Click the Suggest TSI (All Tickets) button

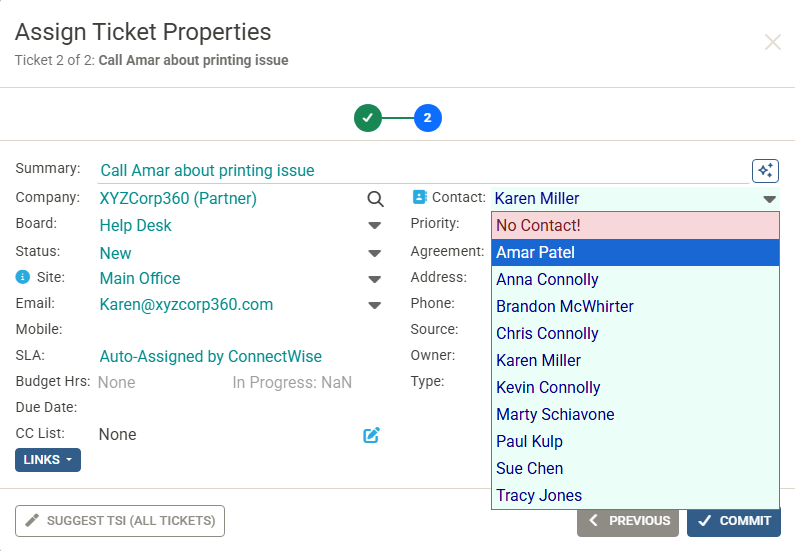[x=120, y=521]
